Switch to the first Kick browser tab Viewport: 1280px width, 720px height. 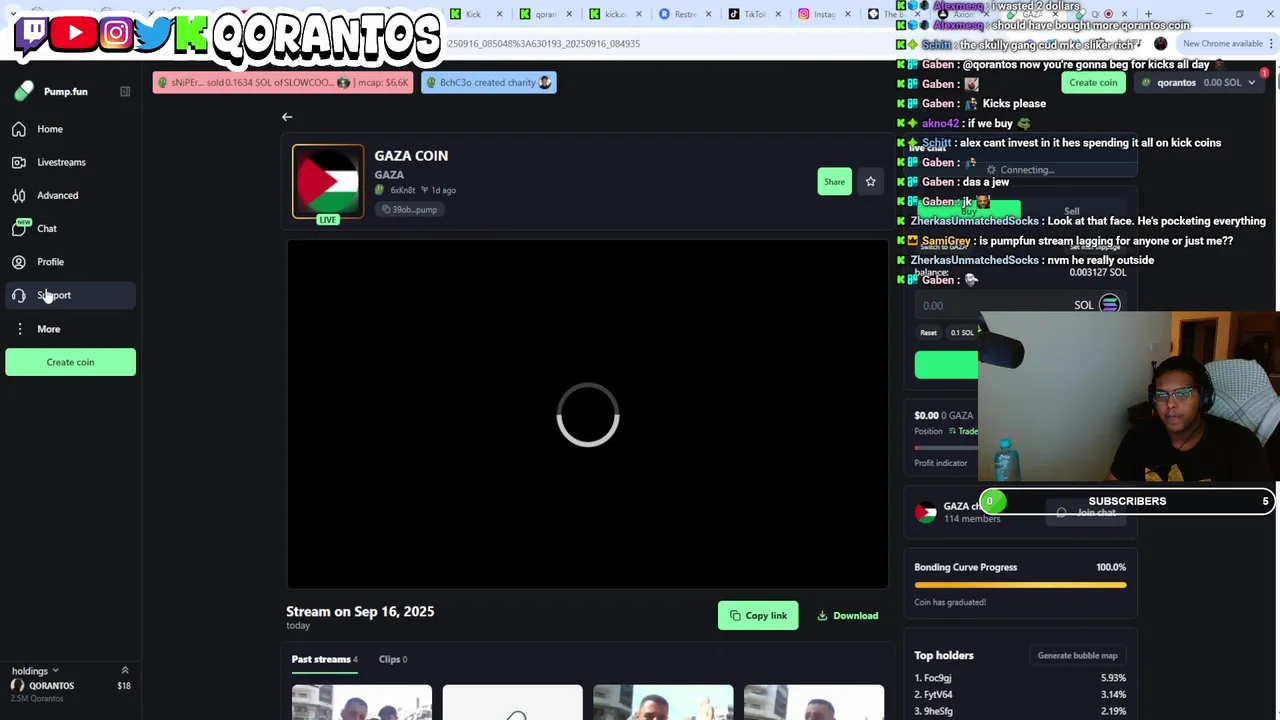pyautogui.click(x=474, y=14)
